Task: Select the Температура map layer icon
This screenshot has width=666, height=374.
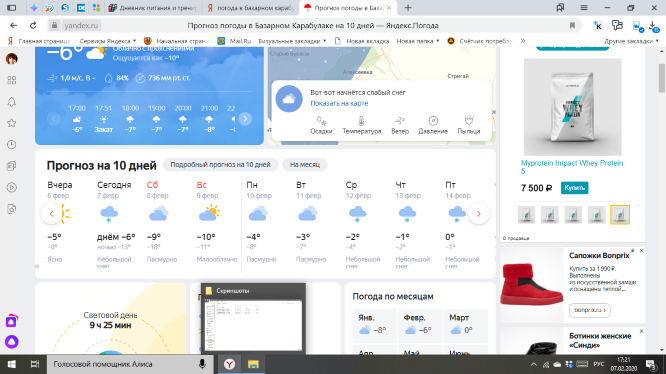Action: (x=361, y=121)
